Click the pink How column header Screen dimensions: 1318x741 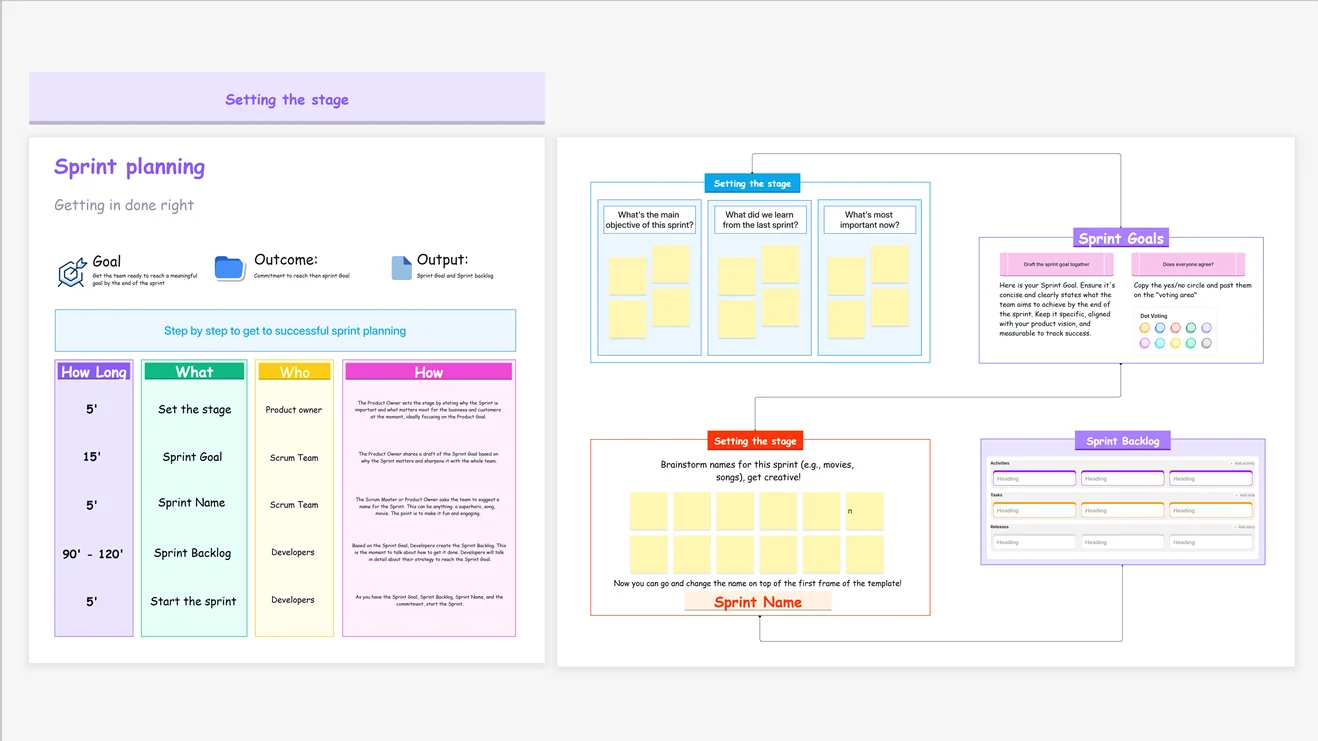[x=428, y=372]
